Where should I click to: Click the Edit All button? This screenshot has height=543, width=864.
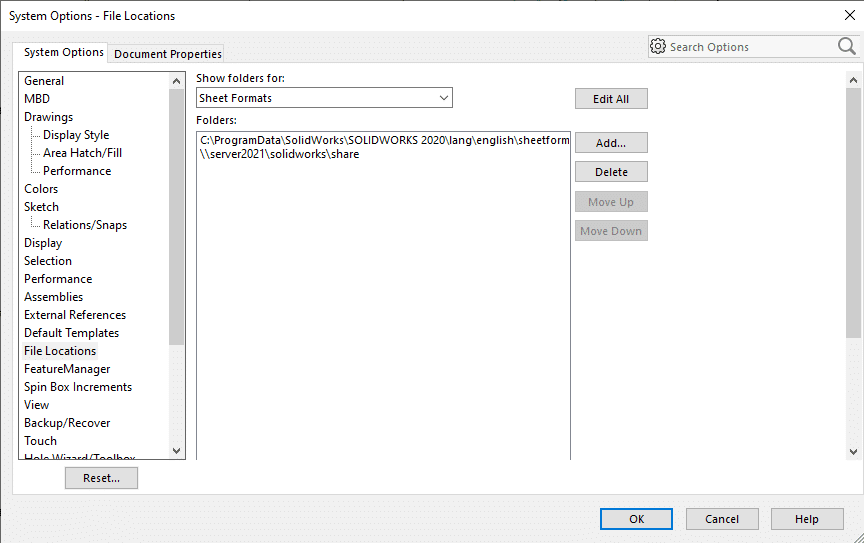pyautogui.click(x=611, y=99)
